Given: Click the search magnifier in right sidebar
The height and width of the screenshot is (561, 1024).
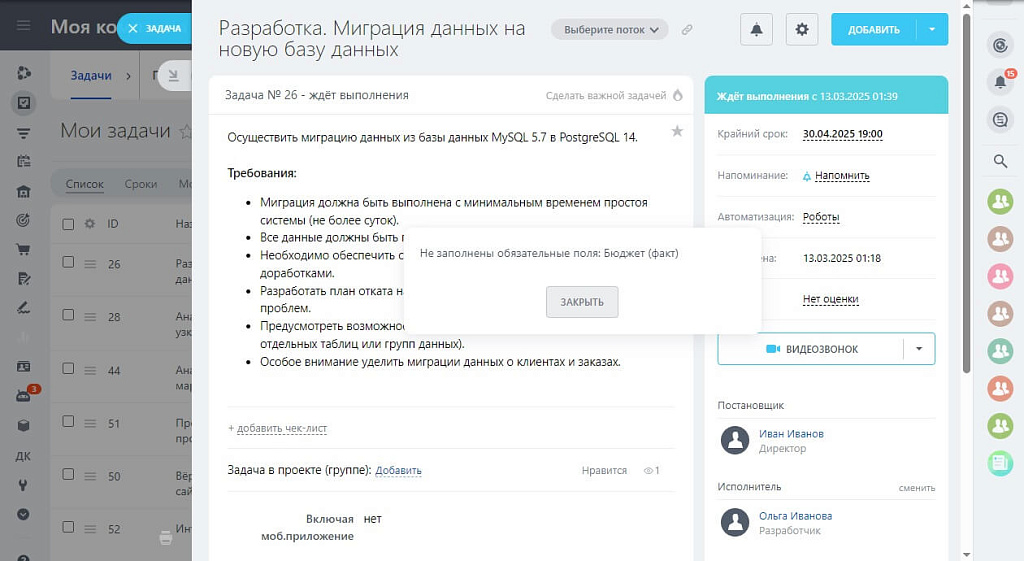Looking at the screenshot, I should (x=999, y=161).
